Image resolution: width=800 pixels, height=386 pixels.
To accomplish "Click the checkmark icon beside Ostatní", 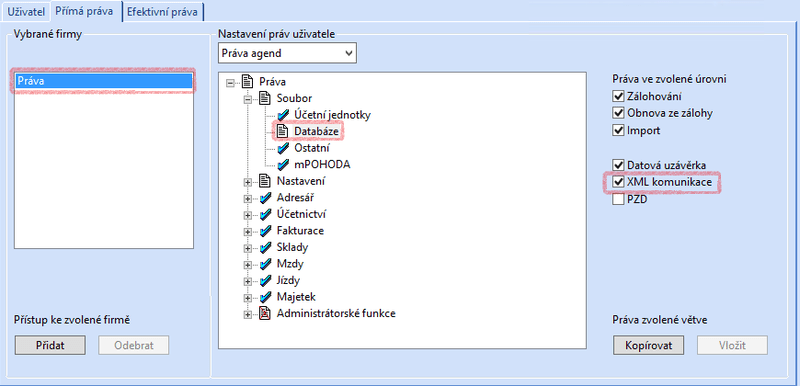I will [283, 148].
